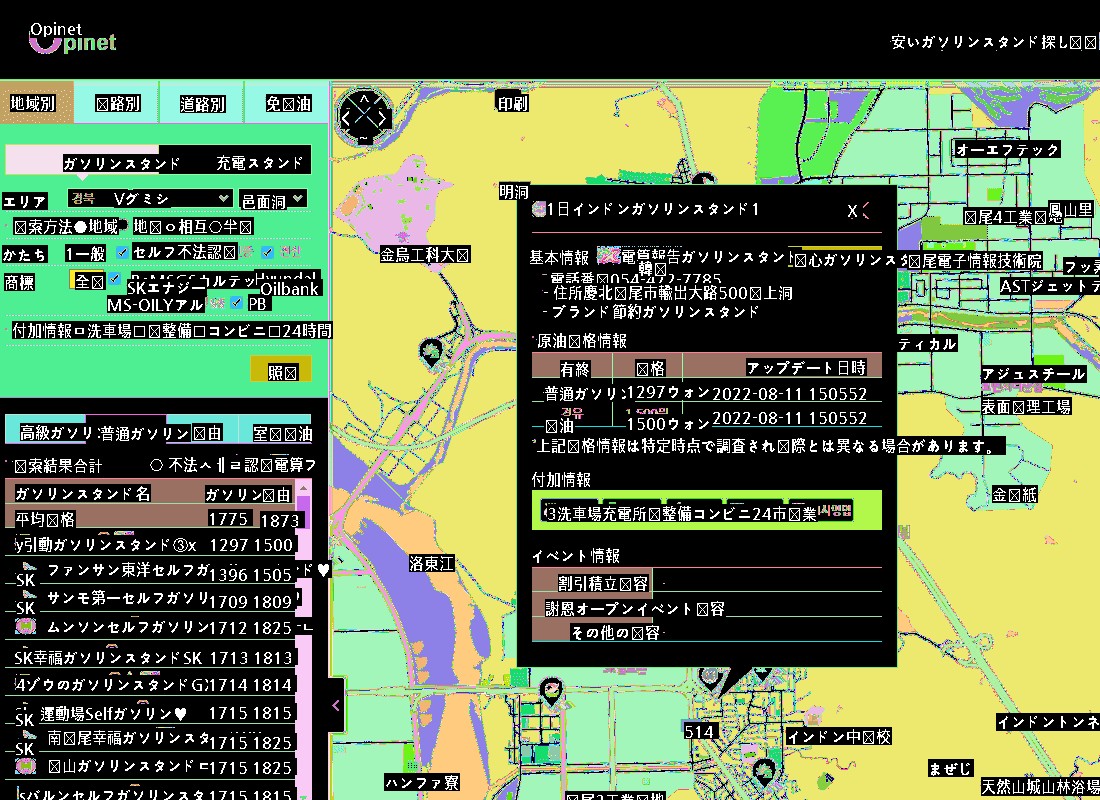Close the gas station info popup

click(852, 211)
